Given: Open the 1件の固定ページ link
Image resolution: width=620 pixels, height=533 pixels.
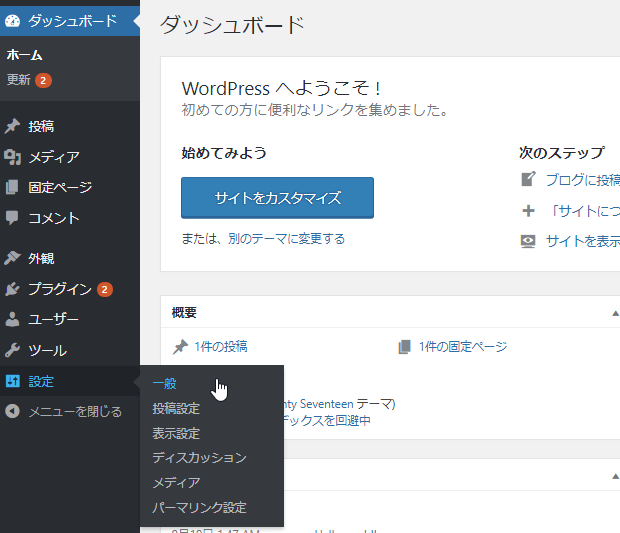Looking at the screenshot, I should tap(463, 347).
